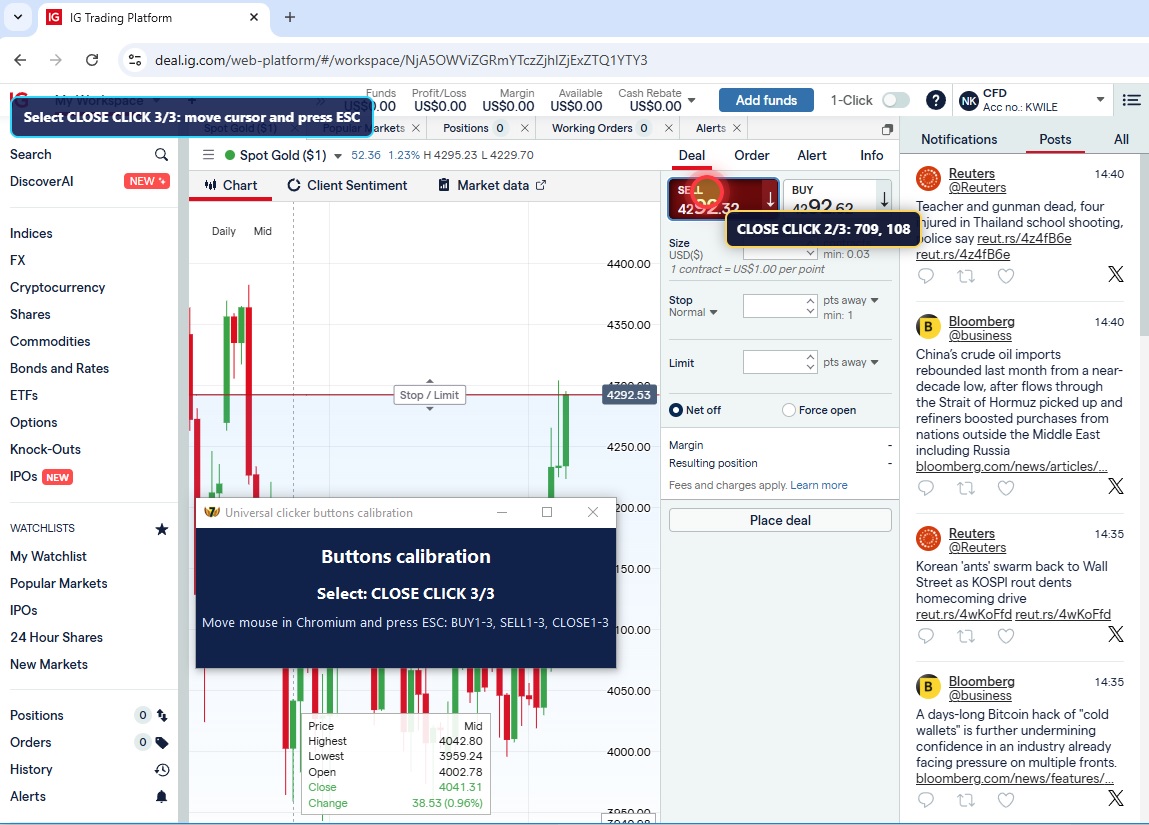Click the Watchlists star icon
This screenshot has height=825, width=1149.
[x=162, y=529]
